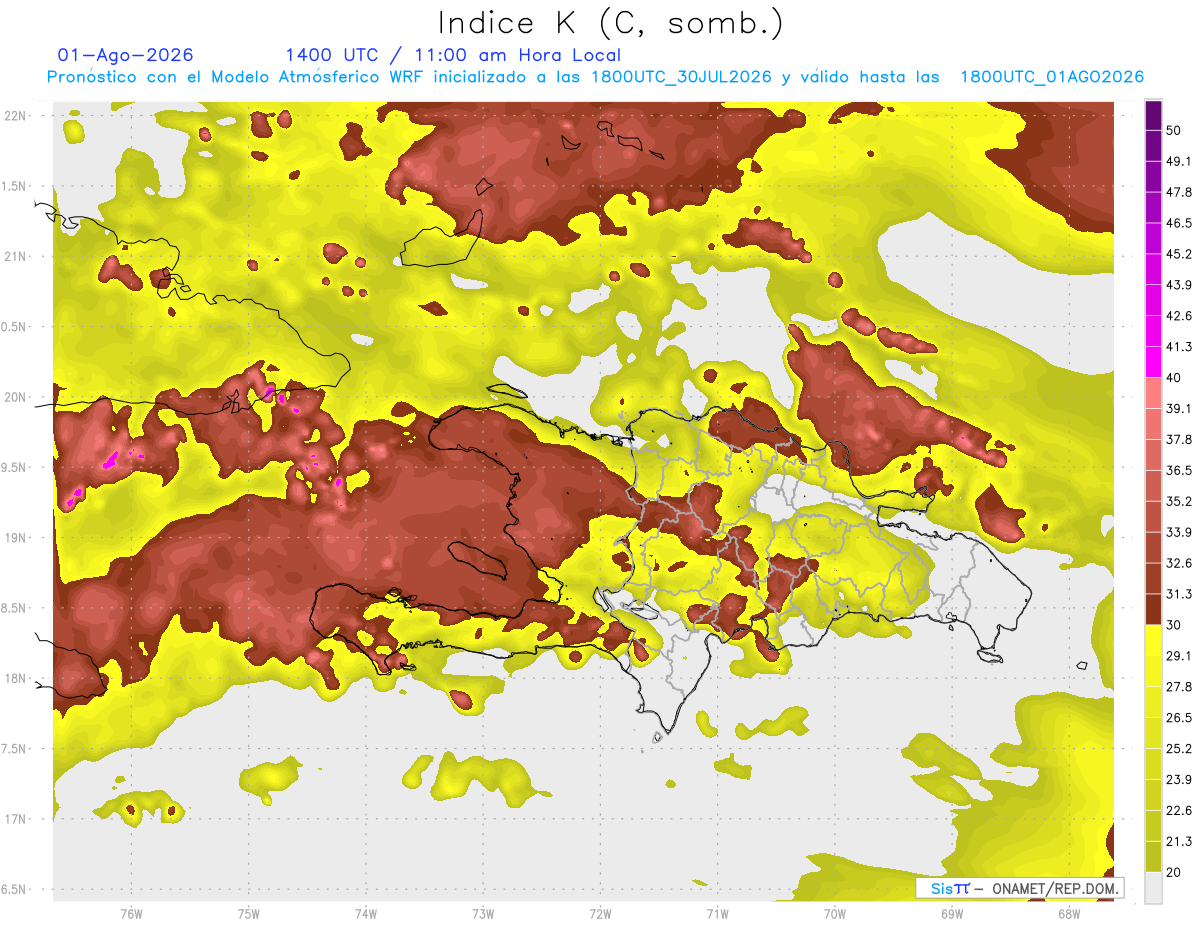Click the 'SisTT - ONAMET/REP.DOM.' credit label
1200x927 pixels.
click(1020, 888)
